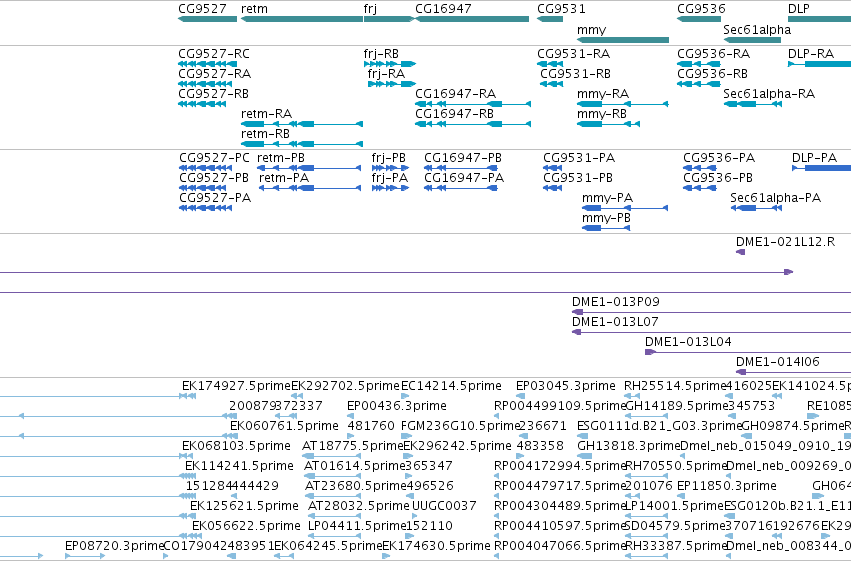Click the CG9527 gene label
Viewport: 851px width, 561px height.
point(202,9)
